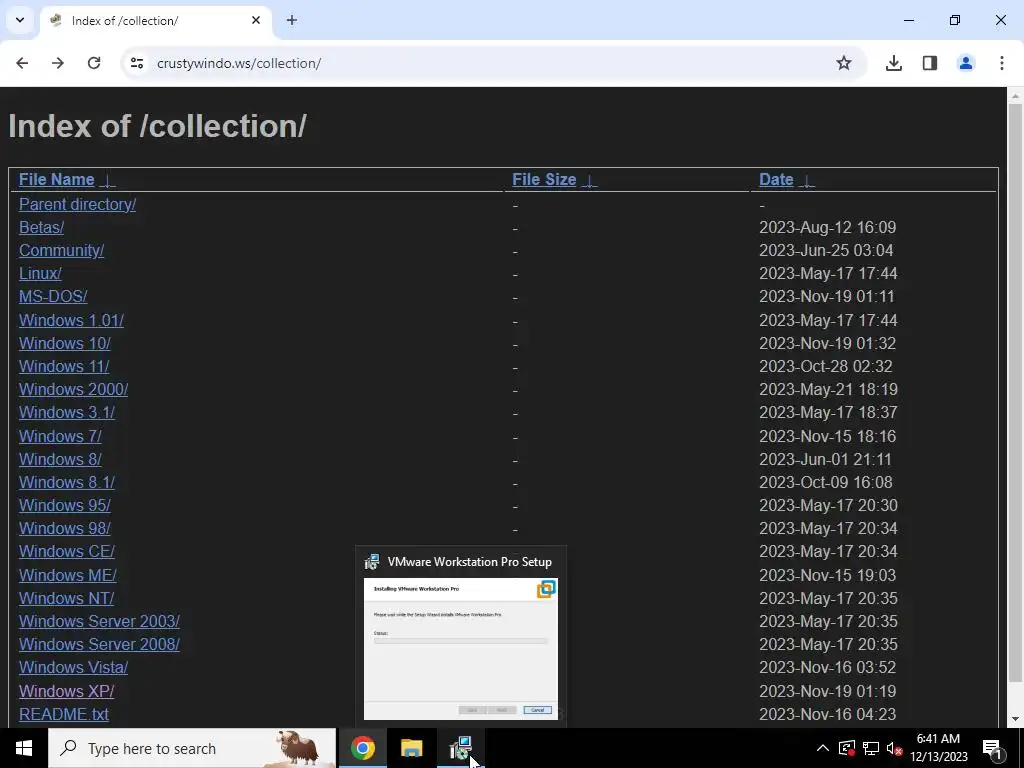Open Chrome downloads panel
The image size is (1024, 768).
pyautogui.click(x=894, y=63)
